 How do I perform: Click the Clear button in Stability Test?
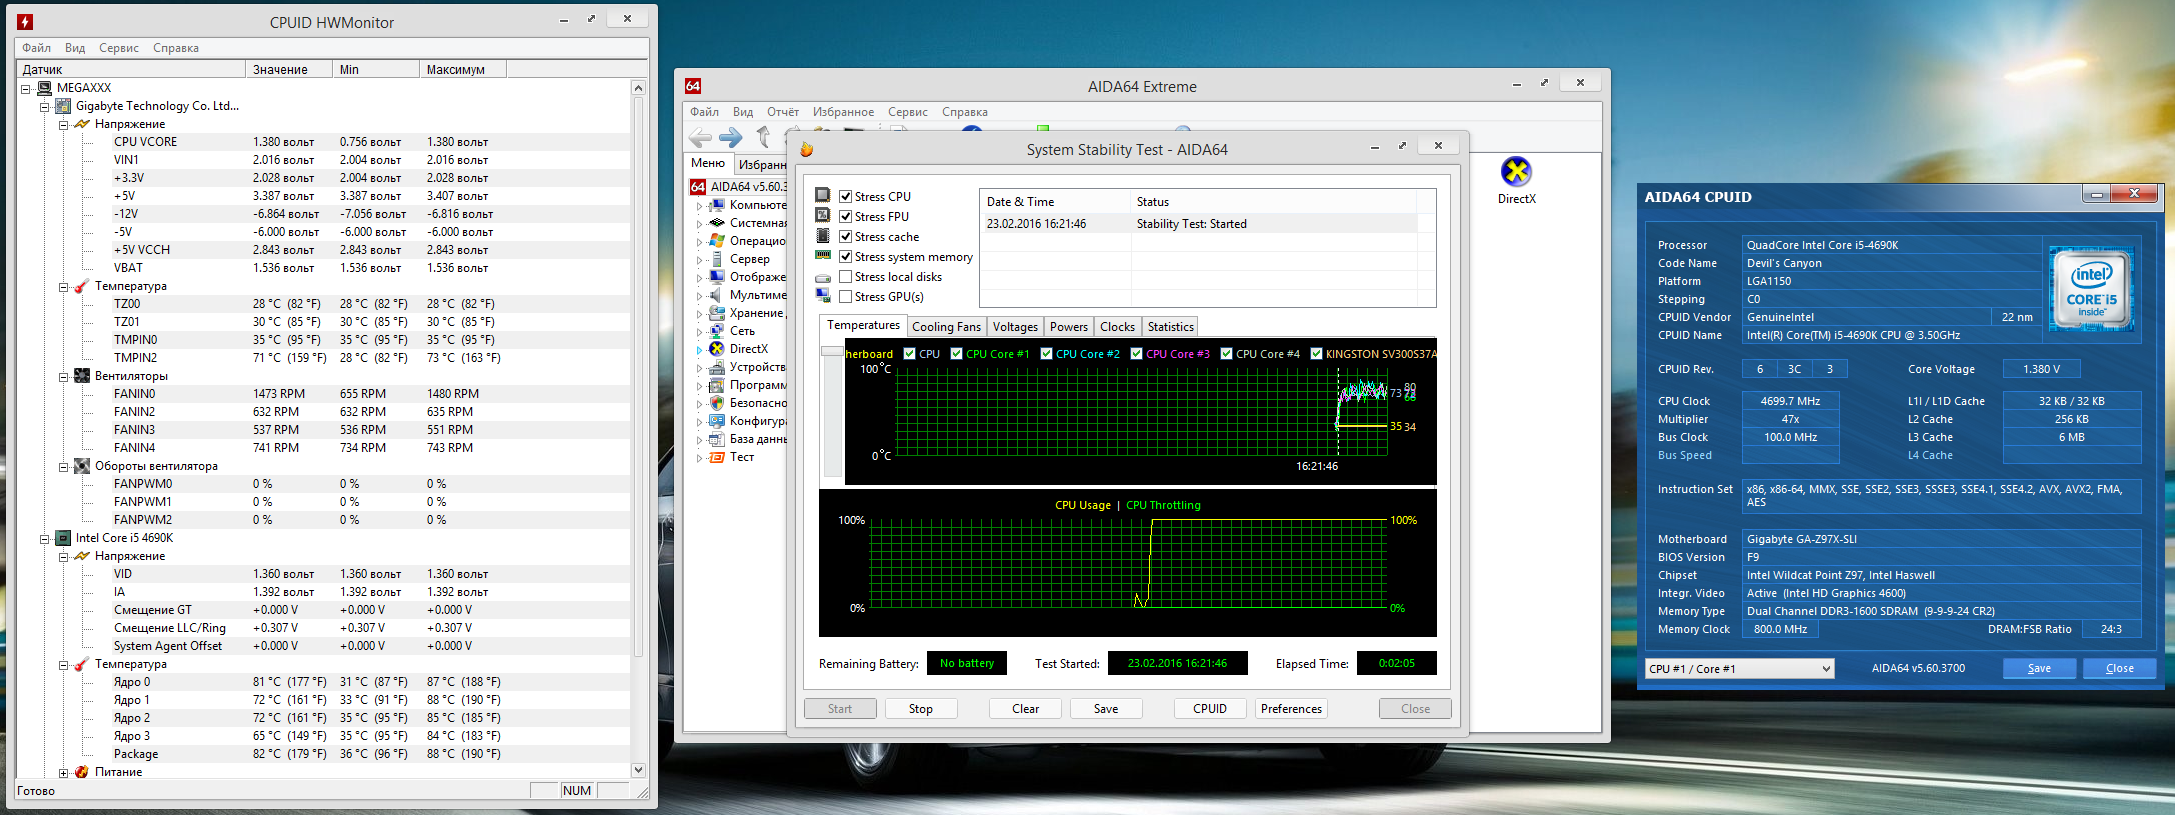click(x=1025, y=709)
